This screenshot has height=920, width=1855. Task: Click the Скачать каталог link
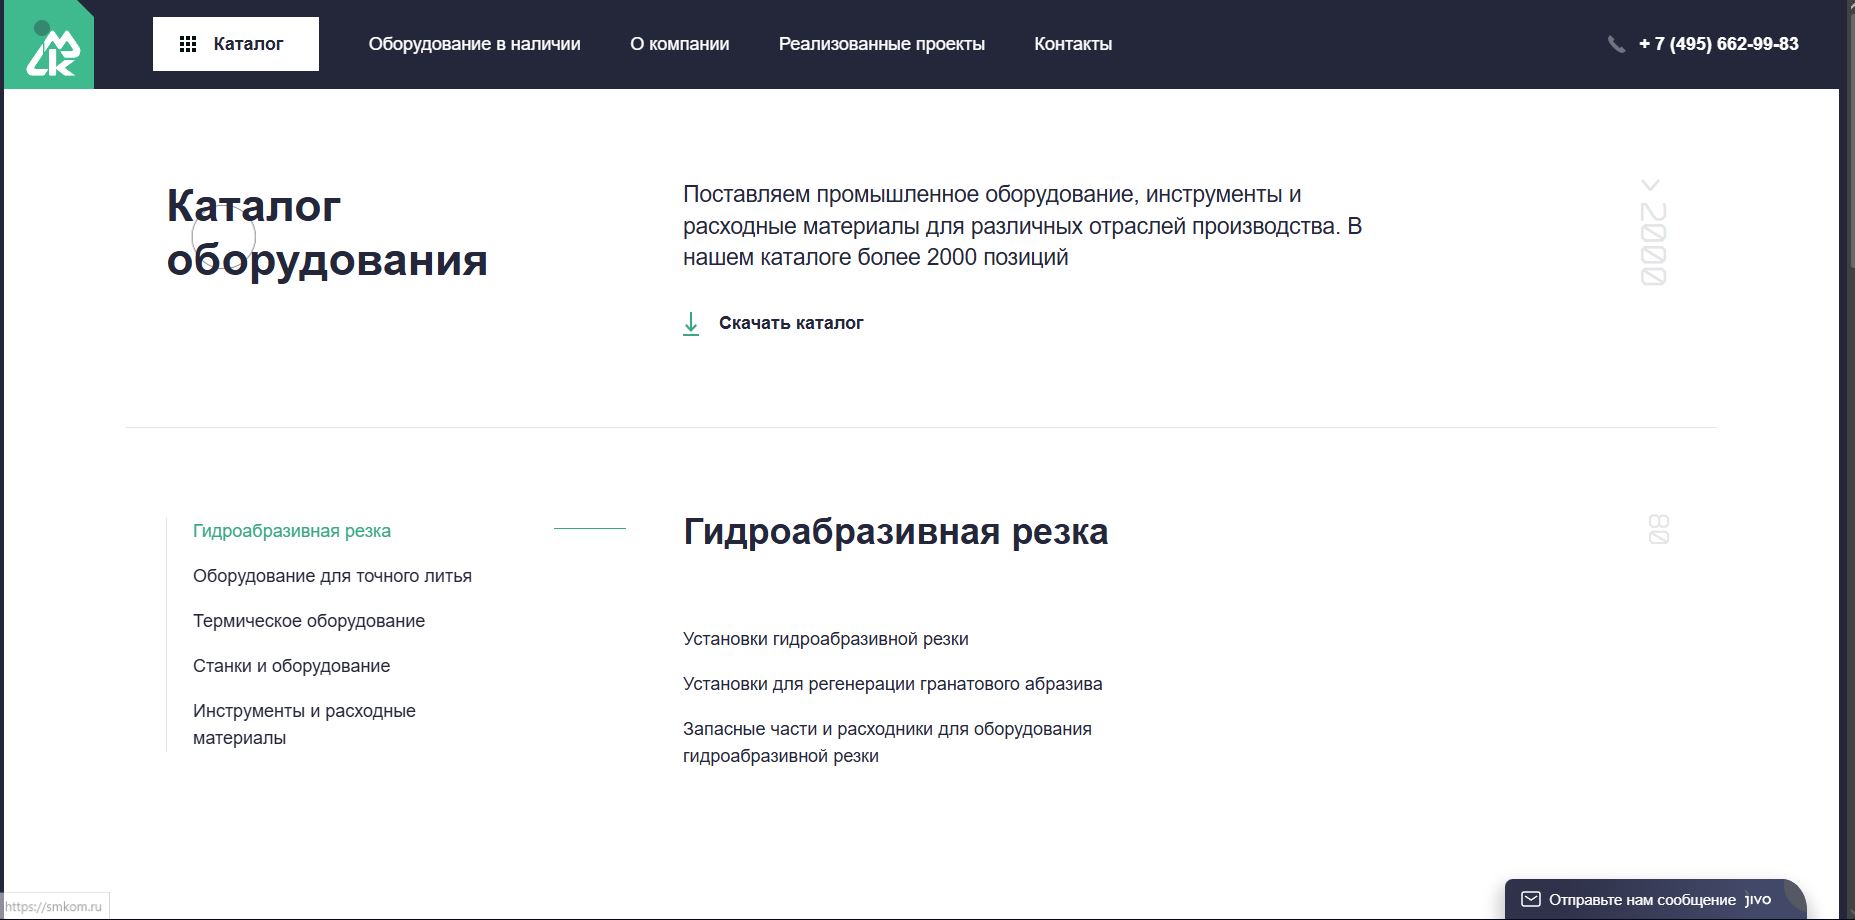(x=791, y=323)
